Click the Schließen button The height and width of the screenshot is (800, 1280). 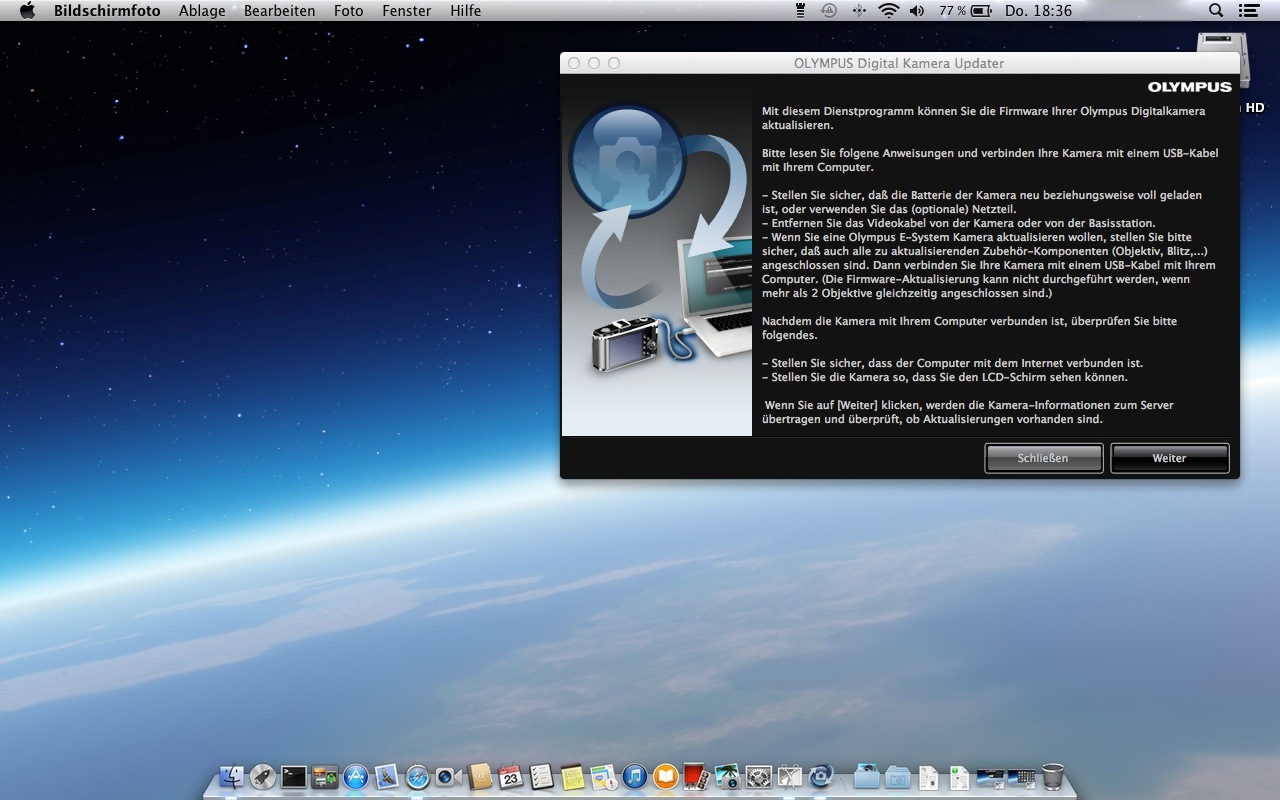pos(1043,458)
